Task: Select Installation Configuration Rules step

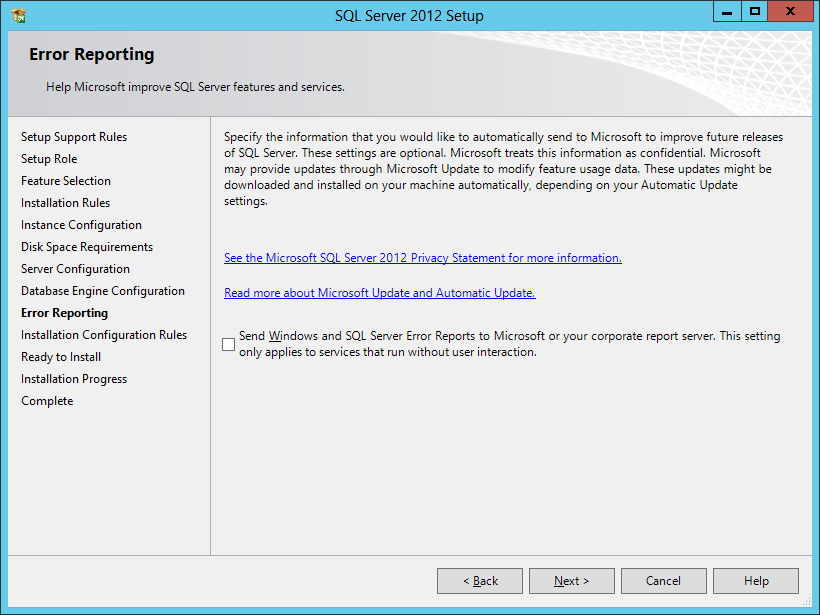Action: pyautogui.click(x=104, y=335)
